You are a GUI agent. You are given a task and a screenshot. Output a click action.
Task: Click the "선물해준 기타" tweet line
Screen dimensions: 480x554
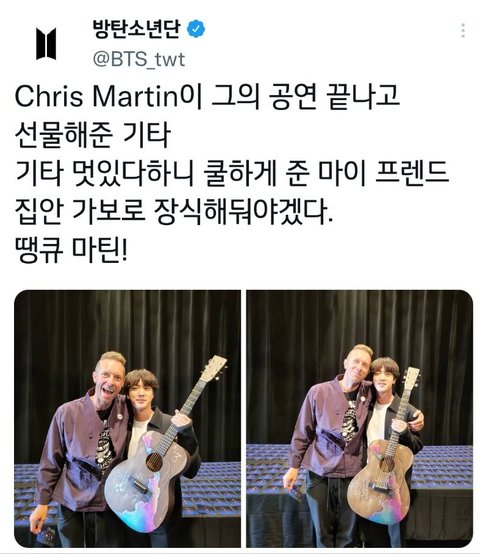(x=93, y=135)
